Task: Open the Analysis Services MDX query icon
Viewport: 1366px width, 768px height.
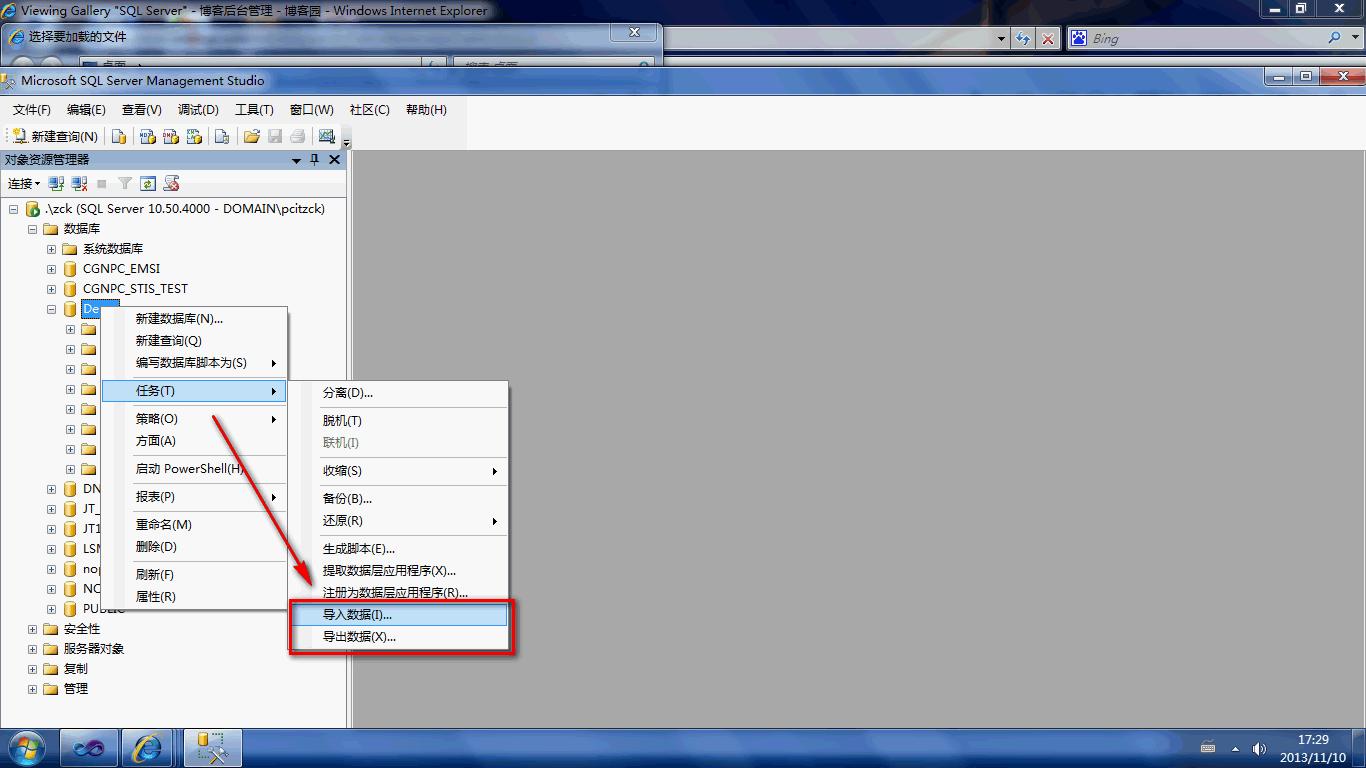Action: 147,136
